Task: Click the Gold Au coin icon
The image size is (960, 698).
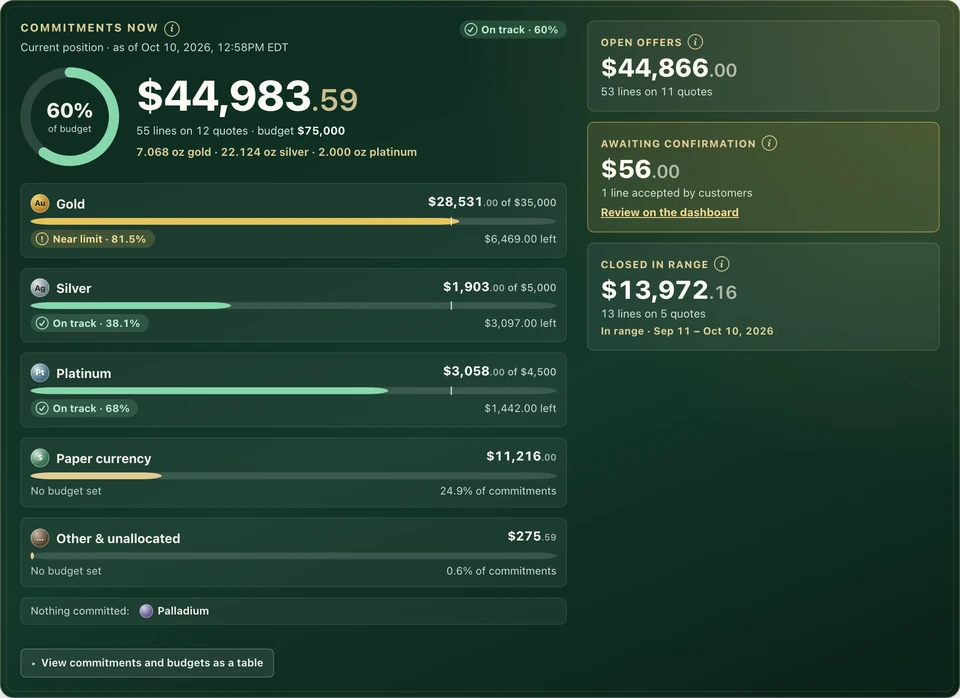Action: pos(40,203)
